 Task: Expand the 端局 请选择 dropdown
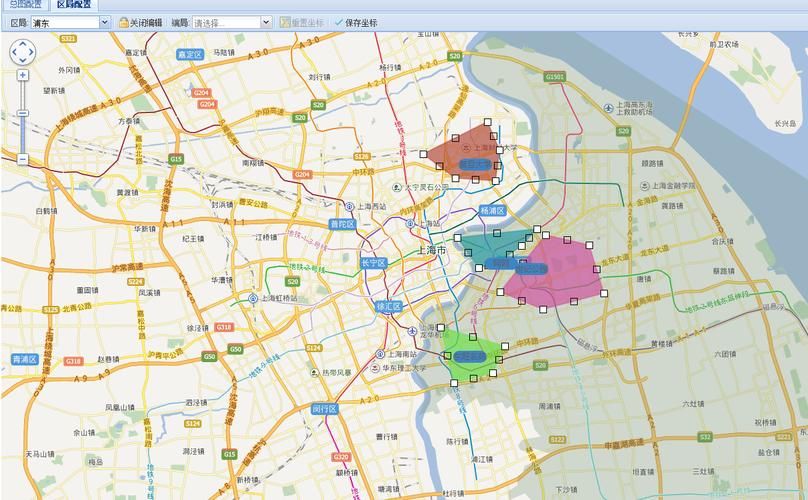(231, 22)
